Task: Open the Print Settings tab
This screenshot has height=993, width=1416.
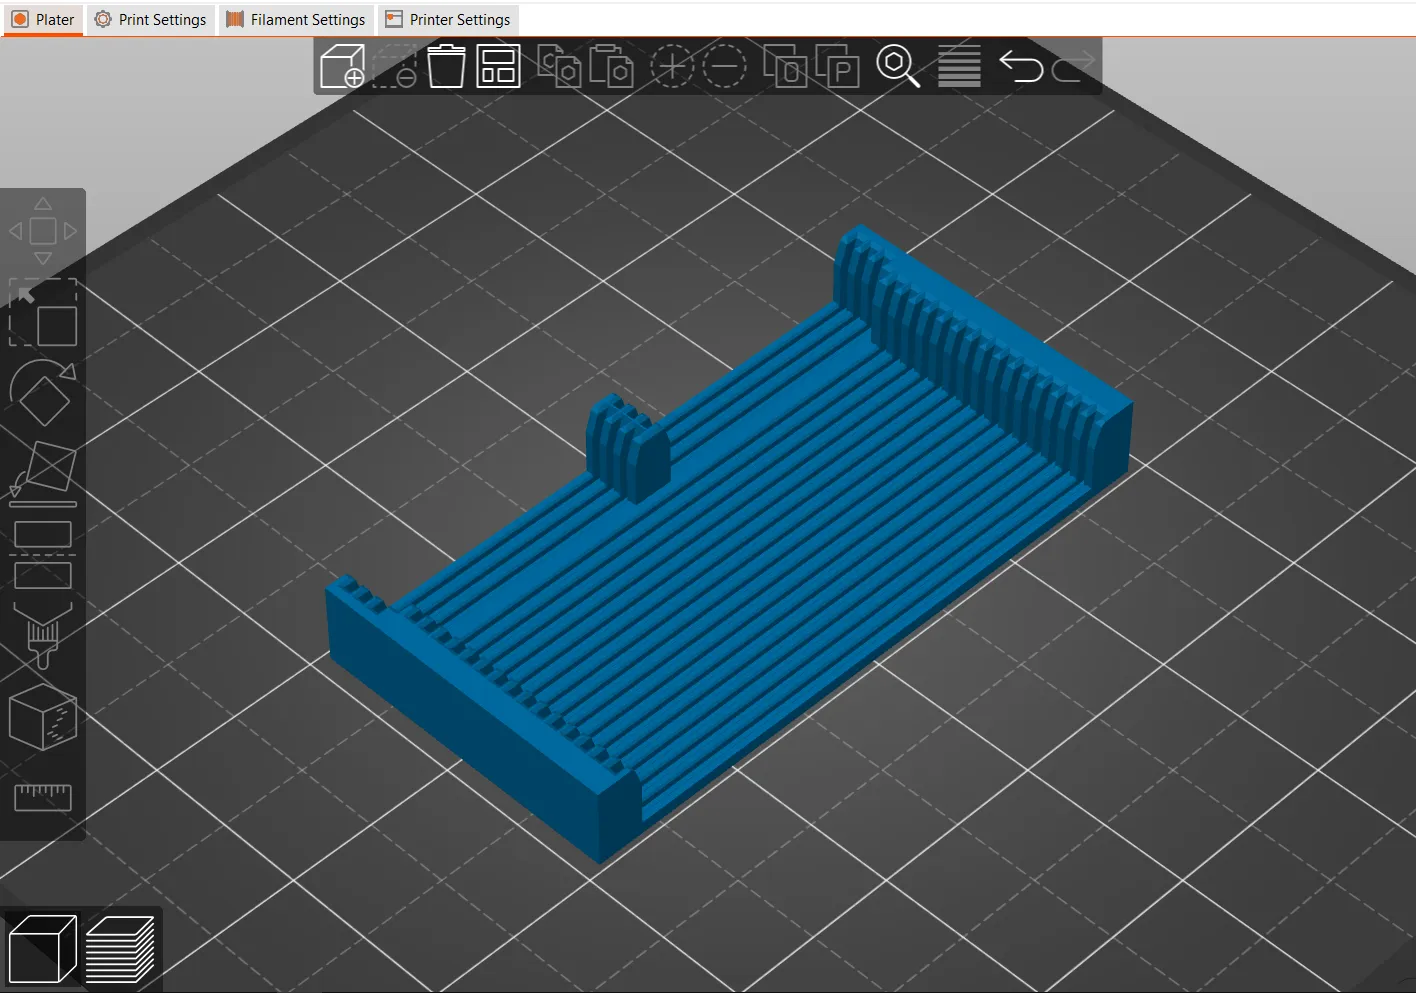Action: tap(151, 20)
